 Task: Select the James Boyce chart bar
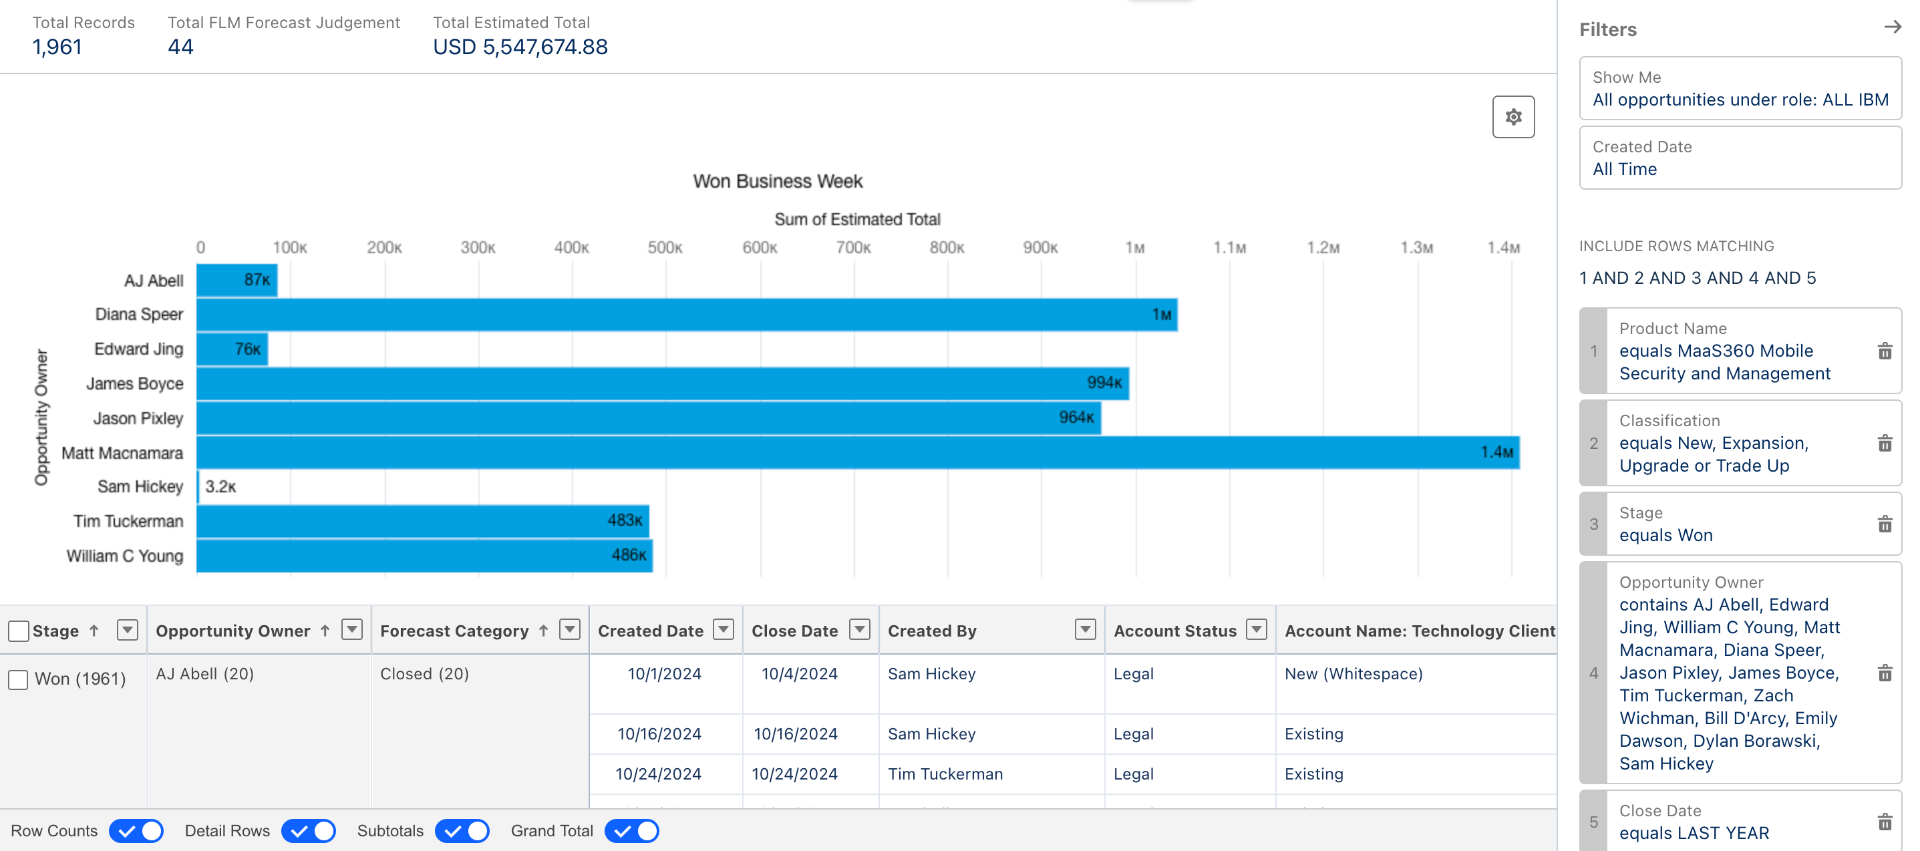pyautogui.click(x=663, y=383)
